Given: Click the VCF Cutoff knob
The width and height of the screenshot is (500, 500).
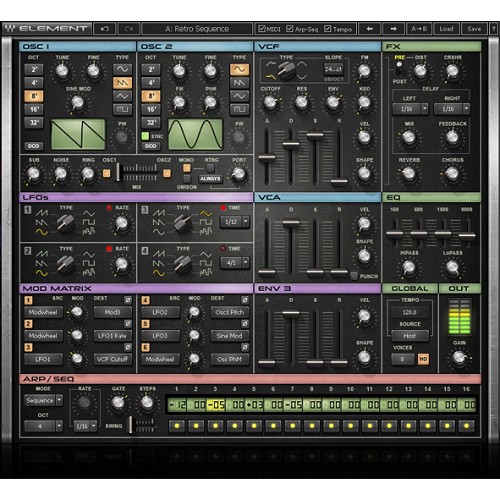Looking at the screenshot, I should pos(271,103).
